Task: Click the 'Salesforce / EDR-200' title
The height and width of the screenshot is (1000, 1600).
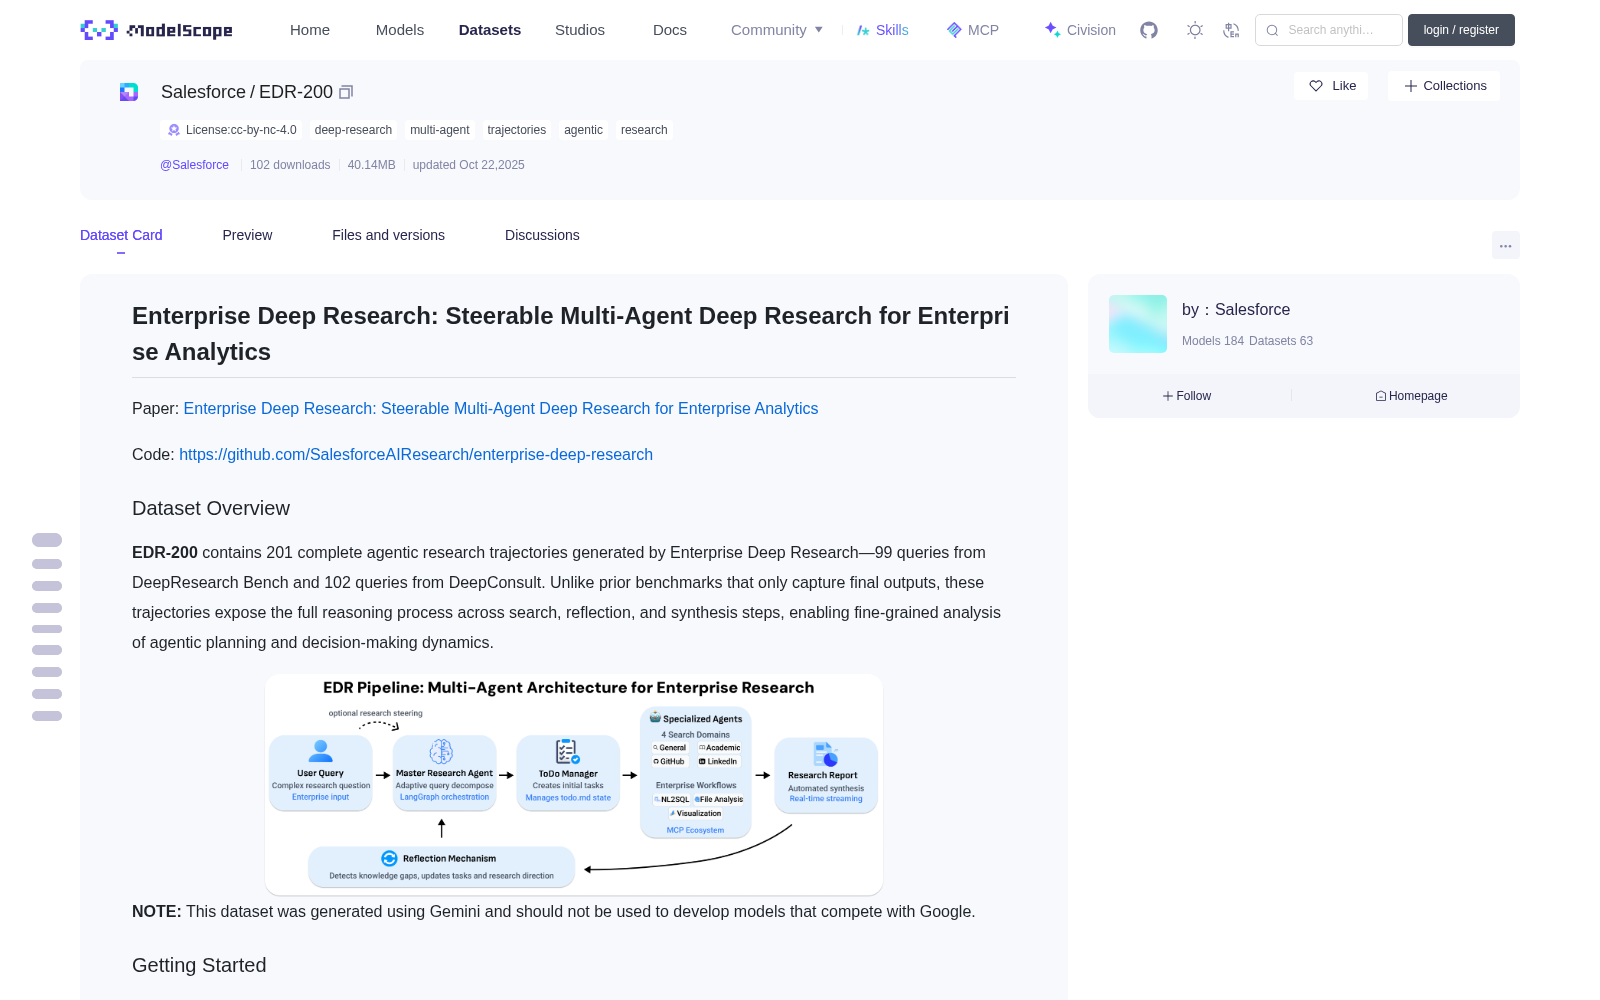Action: 247,92
